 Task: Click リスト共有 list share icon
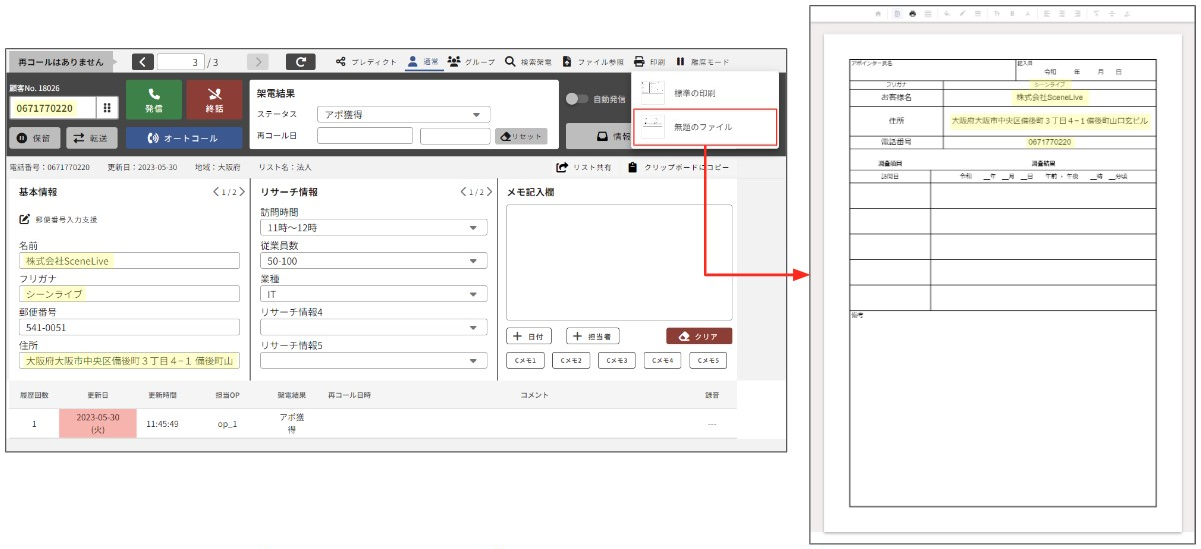click(563, 167)
